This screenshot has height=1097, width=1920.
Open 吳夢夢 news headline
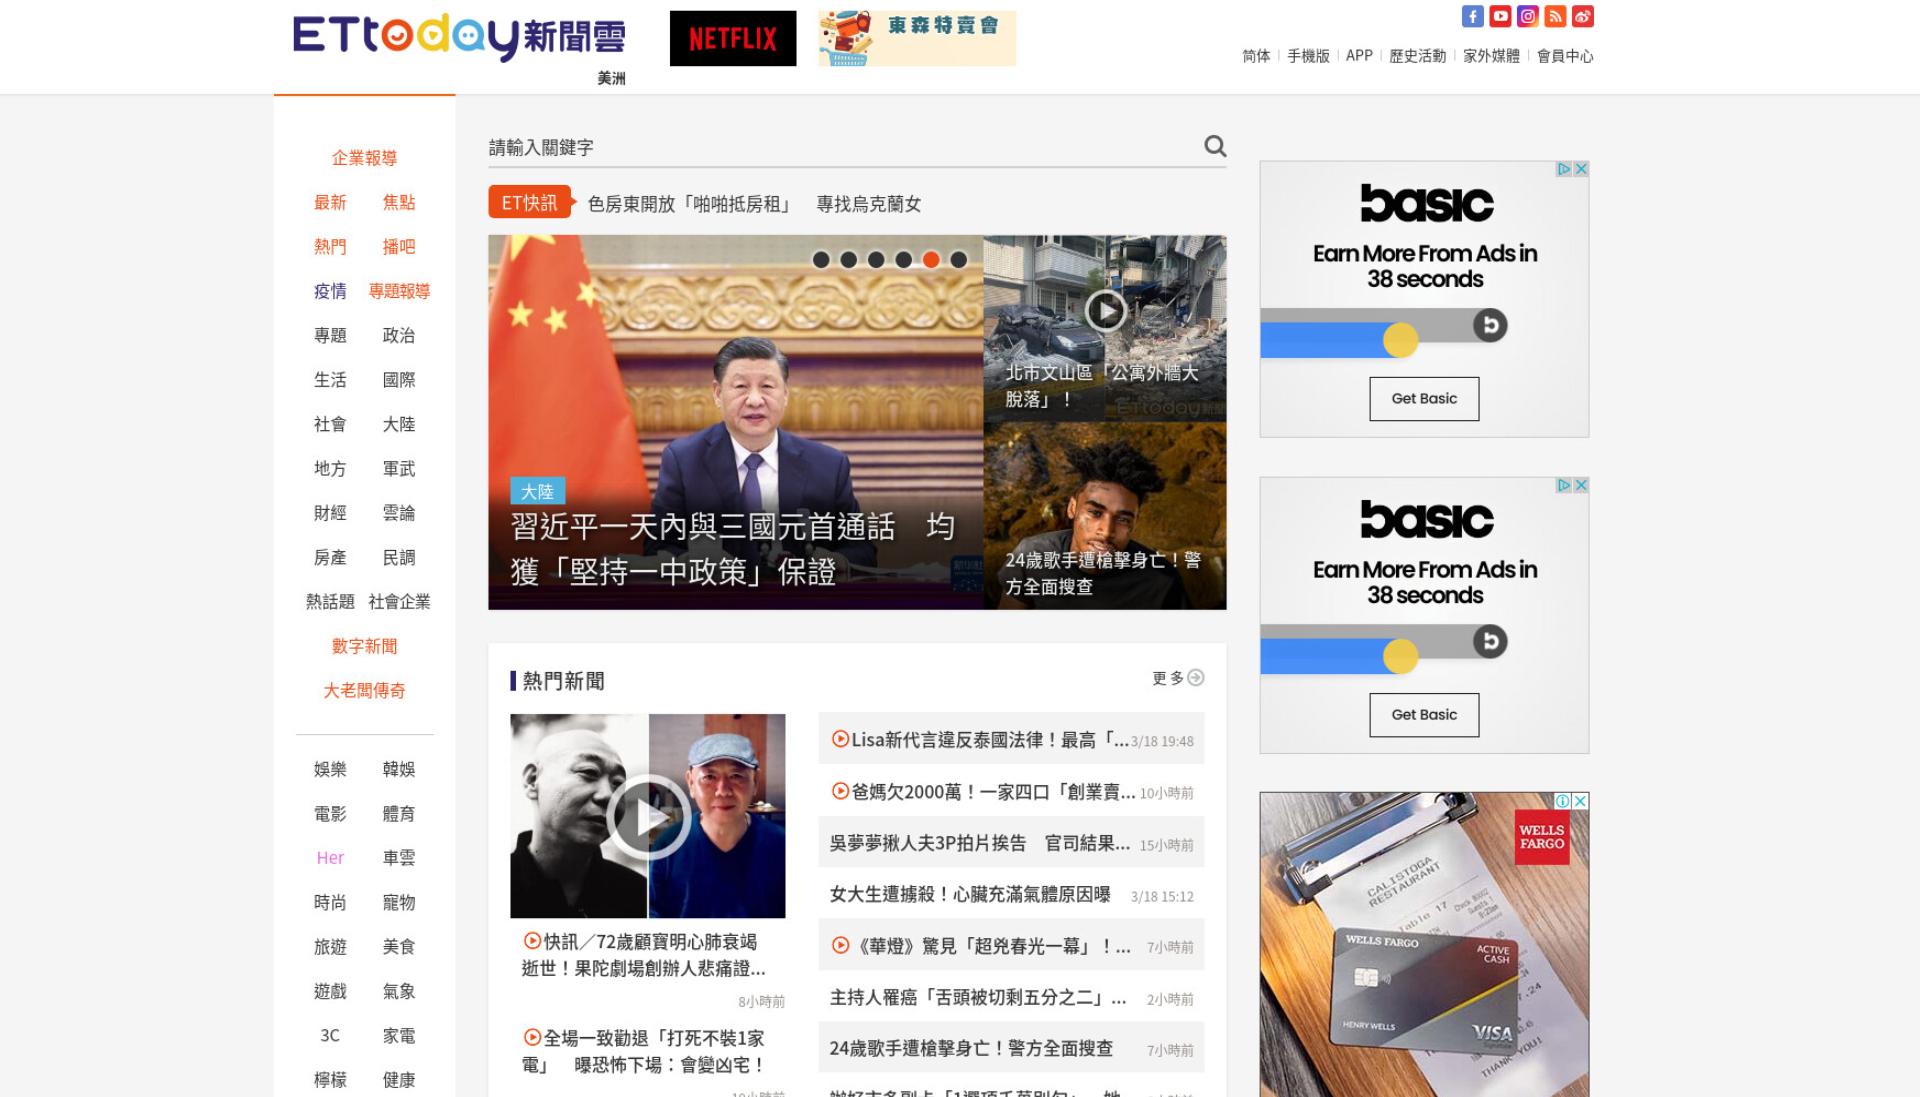pos(980,843)
